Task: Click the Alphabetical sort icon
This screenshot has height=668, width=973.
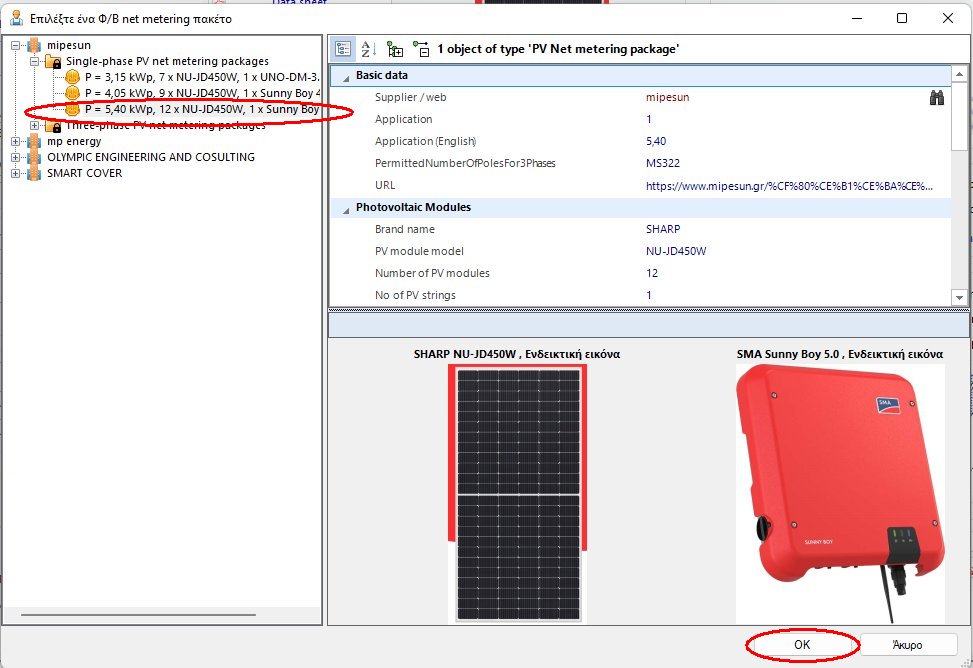Action: (367, 49)
